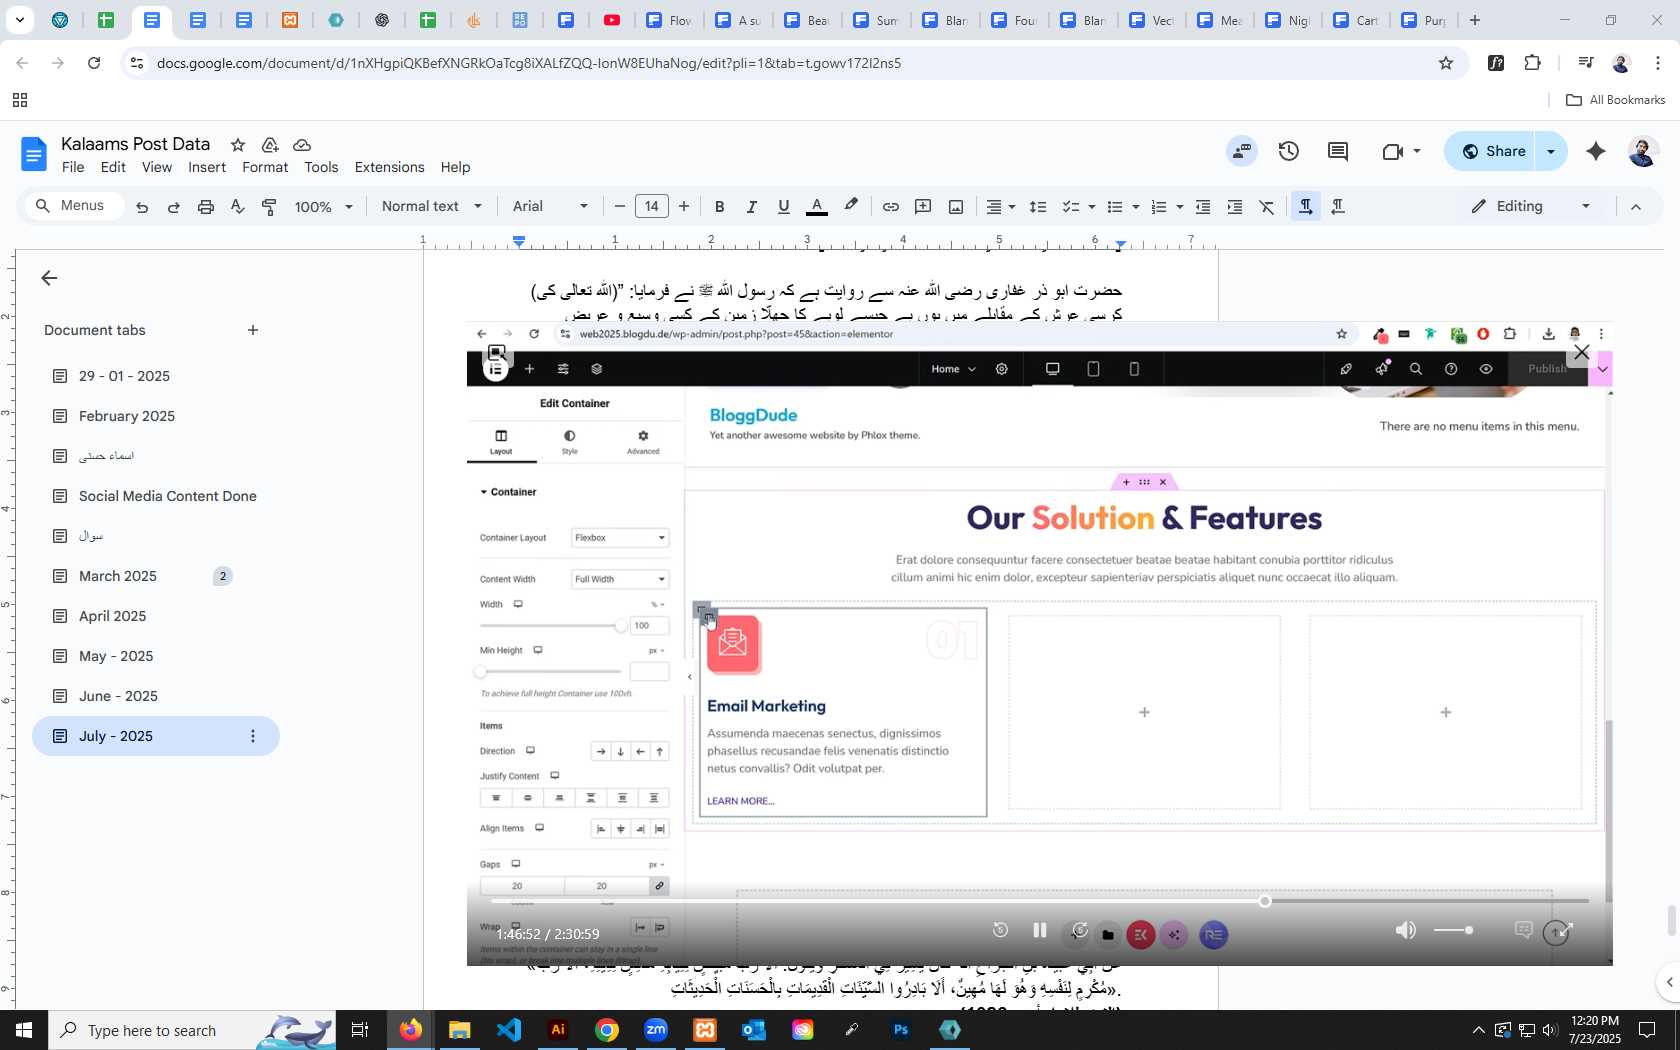Image resolution: width=1680 pixels, height=1050 pixels.
Task: Open the Insert menu
Action: (207, 167)
